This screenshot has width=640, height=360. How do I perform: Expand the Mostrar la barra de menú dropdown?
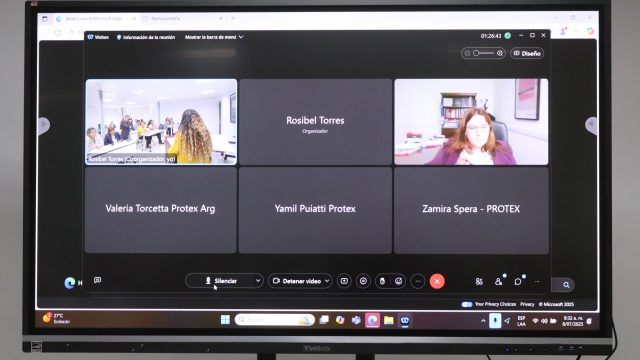(214, 37)
